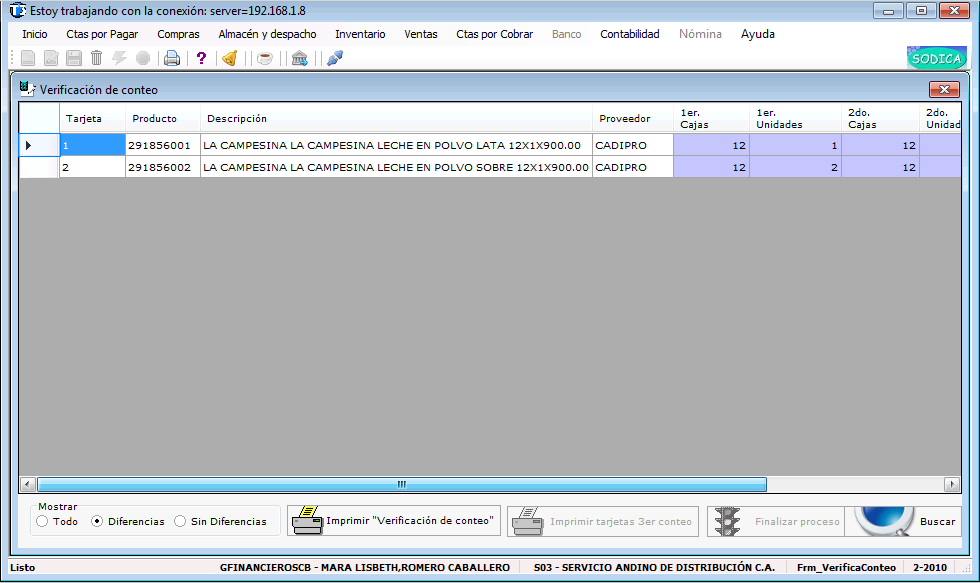Image resolution: width=980 pixels, height=583 pixels.
Task: Click the lightning bolt toolbar icon
Action: (x=119, y=58)
